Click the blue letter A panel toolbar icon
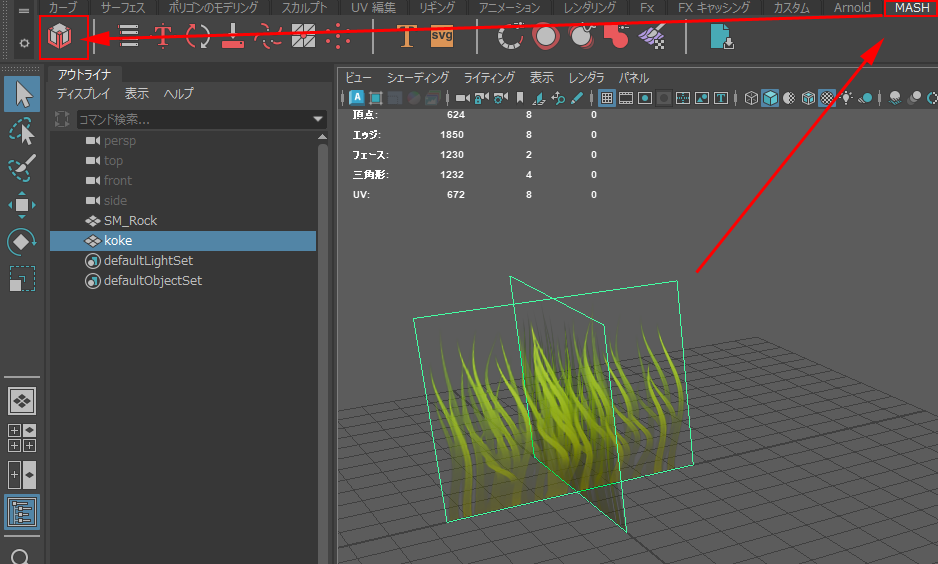Screen dimensions: 938x564 click(x=357, y=97)
